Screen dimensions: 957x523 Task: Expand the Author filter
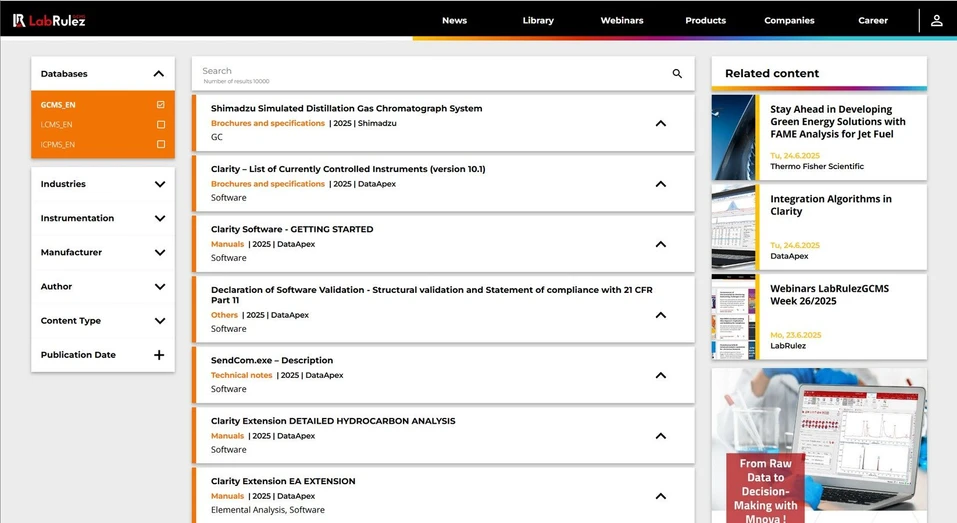pyautogui.click(x=159, y=286)
